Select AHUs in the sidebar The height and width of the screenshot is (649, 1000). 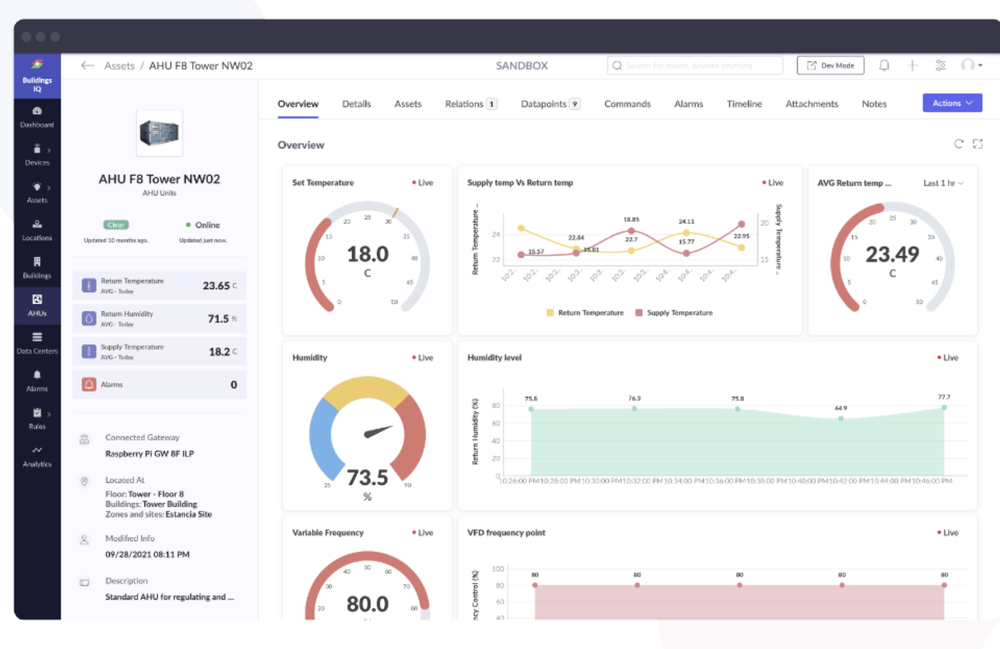(x=37, y=305)
